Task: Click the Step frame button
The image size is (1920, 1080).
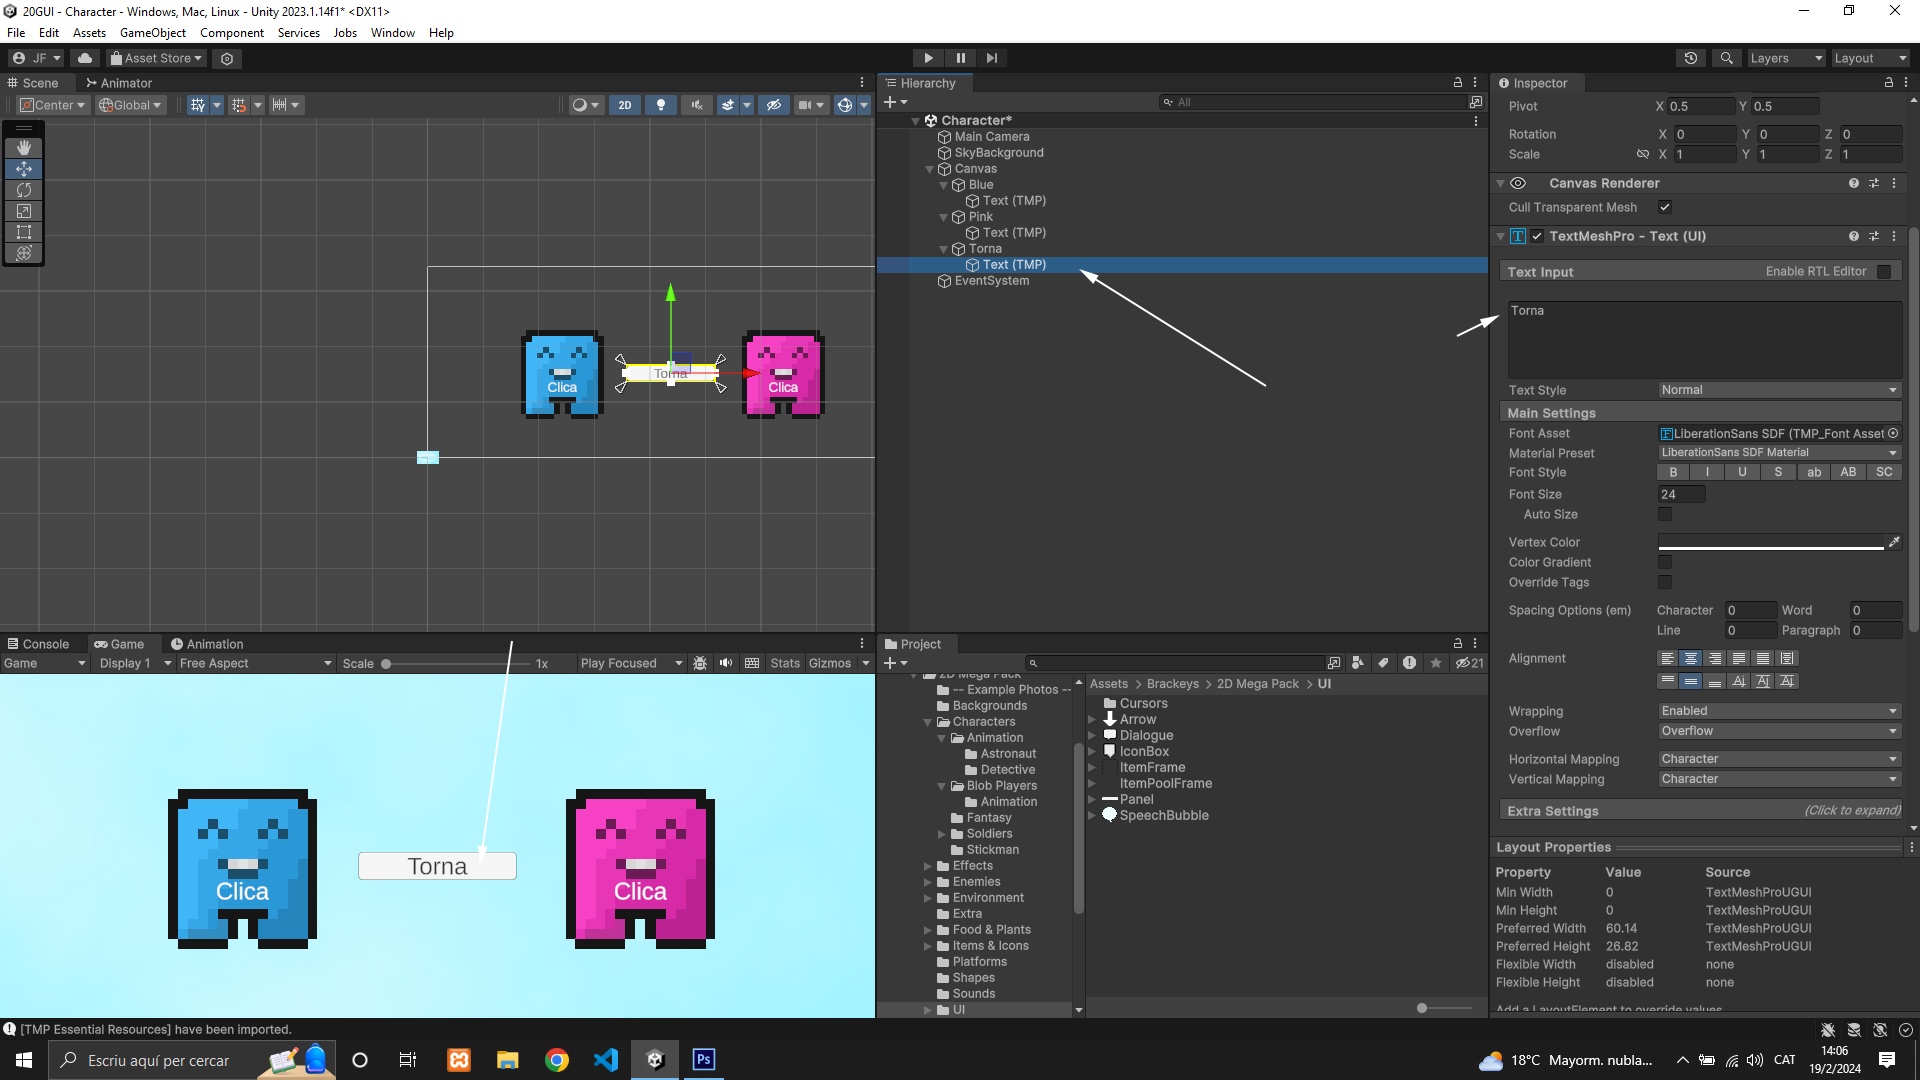Action: 991,58
